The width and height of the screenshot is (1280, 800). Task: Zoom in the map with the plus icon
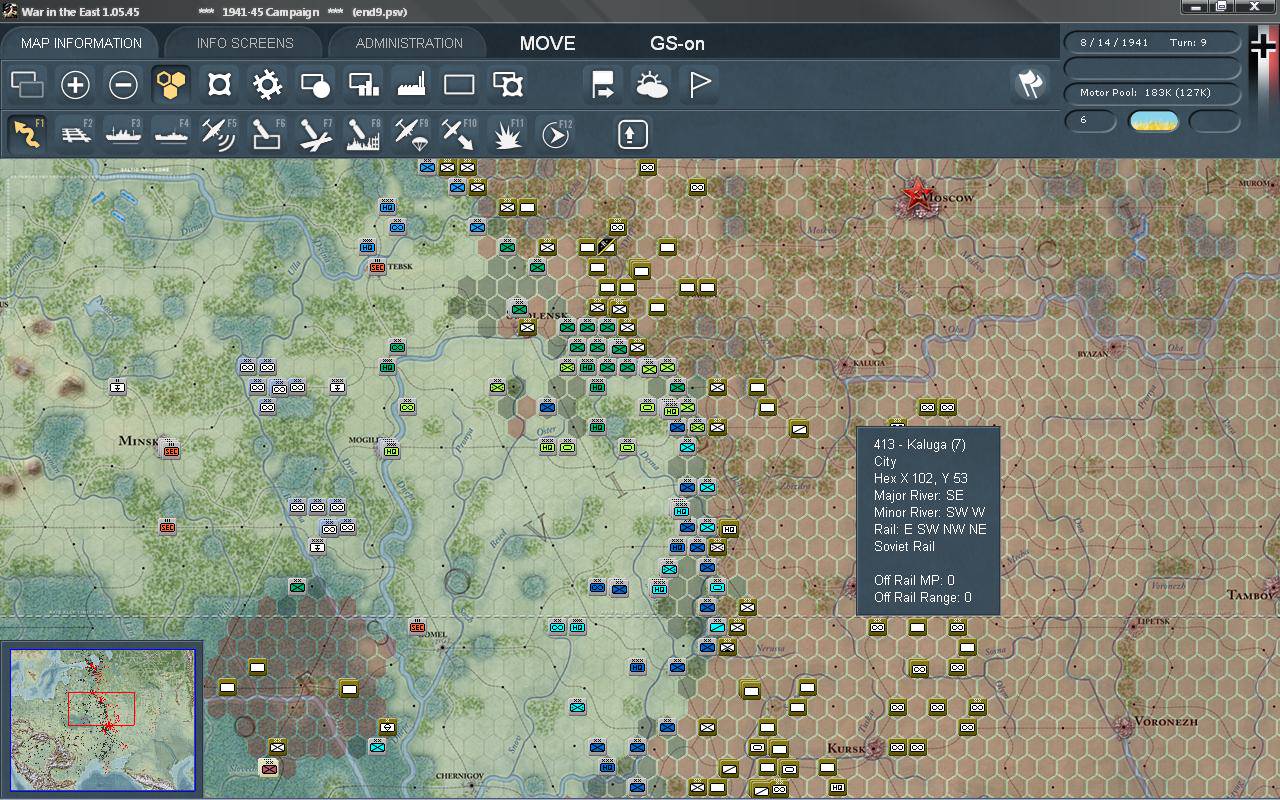coord(75,85)
